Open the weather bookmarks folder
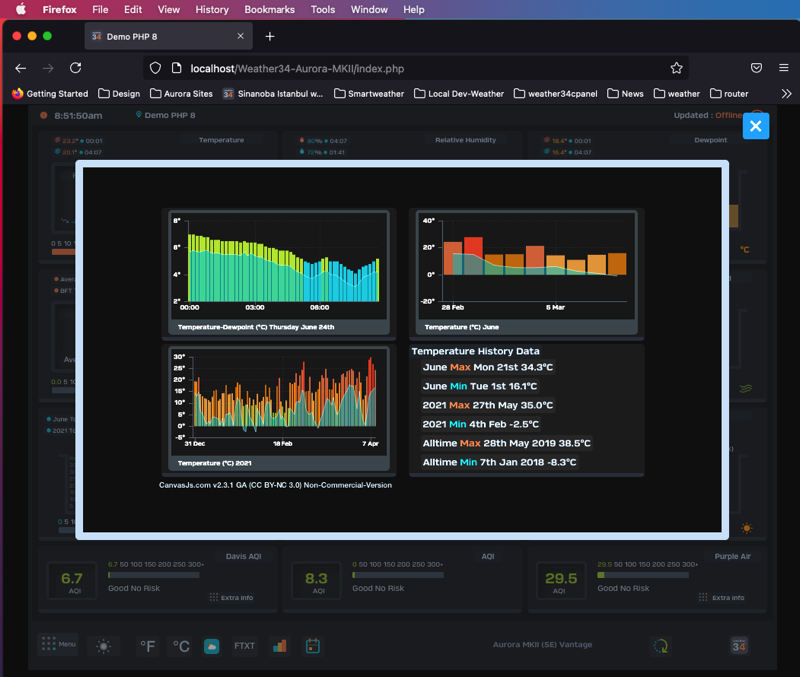This screenshot has height=677, width=800. pyautogui.click(x=677, y=94)
